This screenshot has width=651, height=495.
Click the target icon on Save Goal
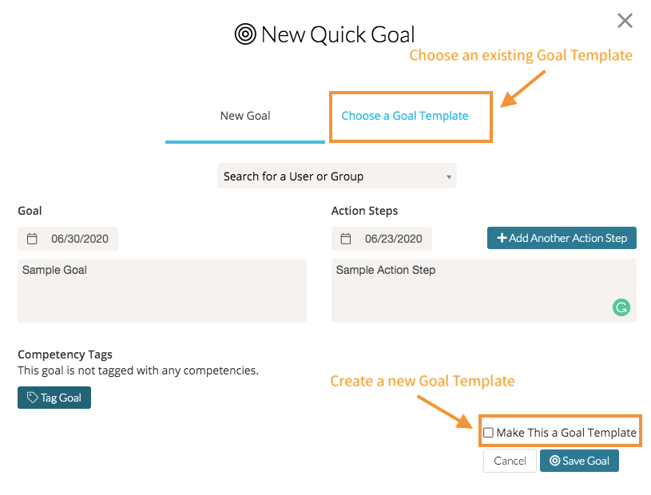(x=555, y=461)
